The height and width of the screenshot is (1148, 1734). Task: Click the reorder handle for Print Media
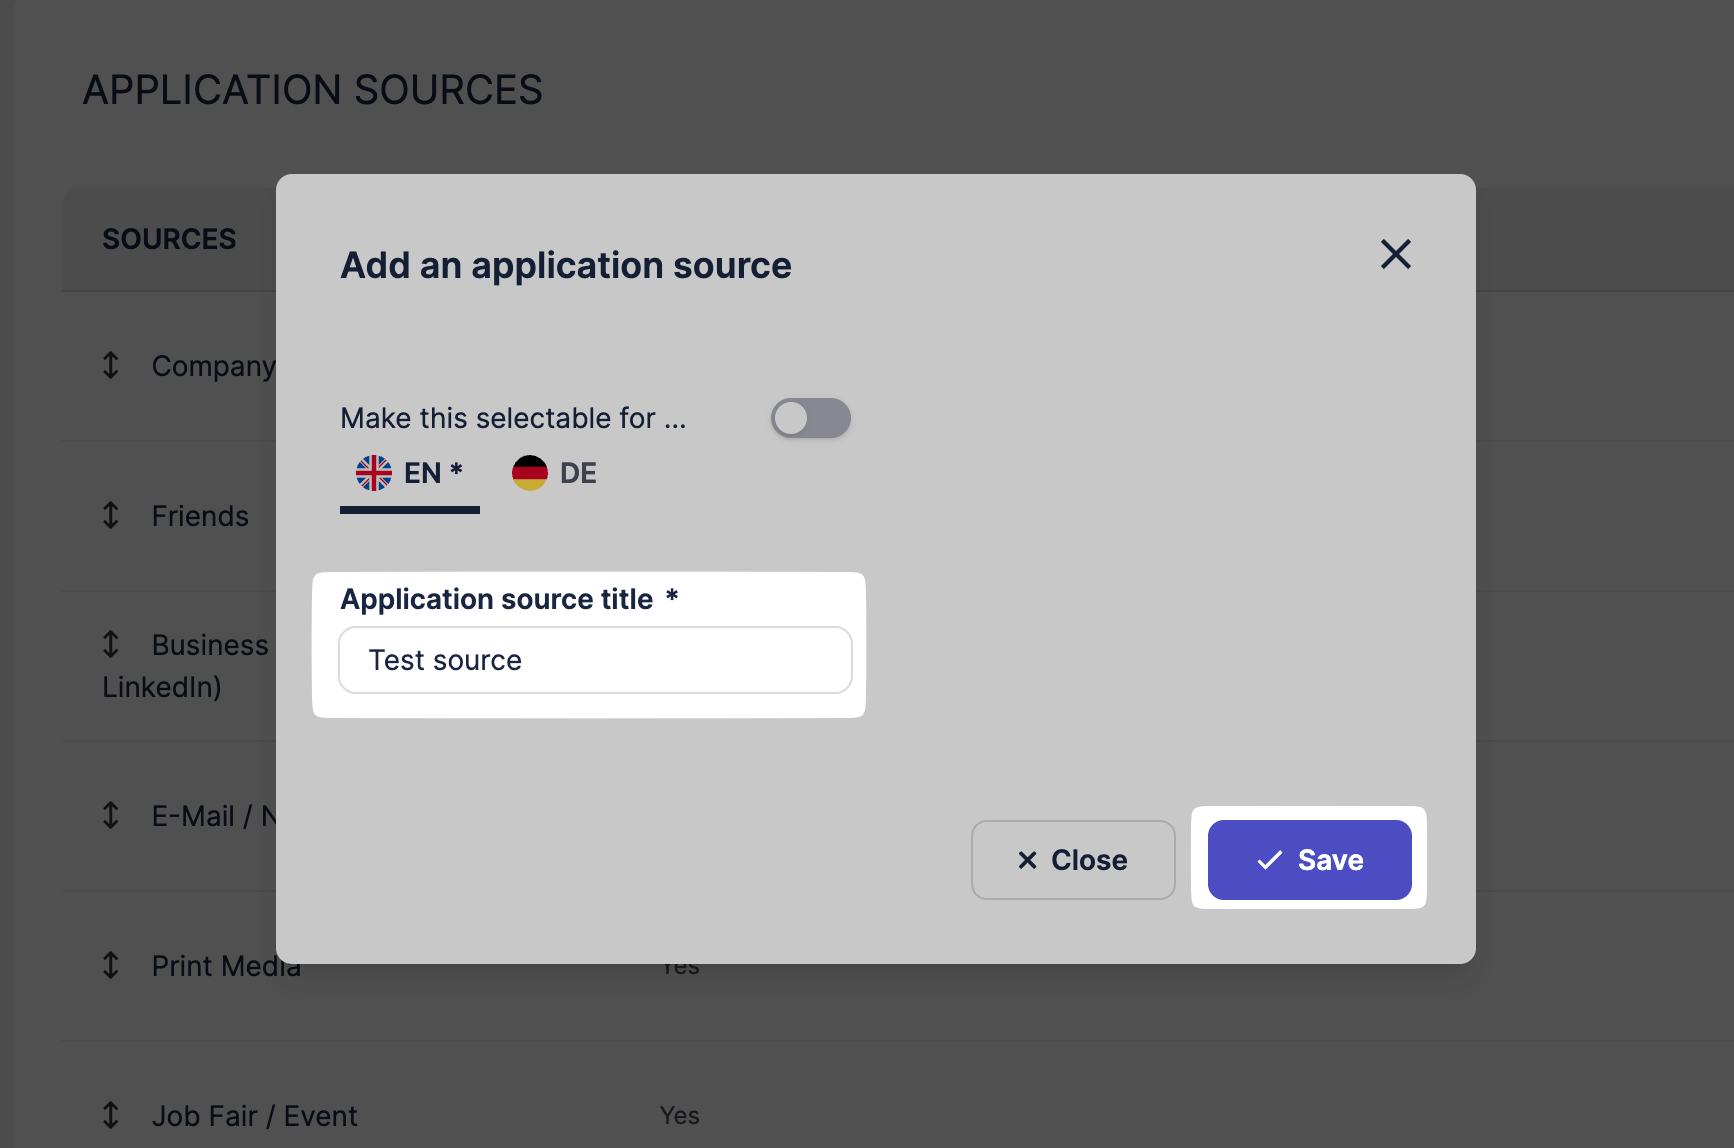pos(111,966)
